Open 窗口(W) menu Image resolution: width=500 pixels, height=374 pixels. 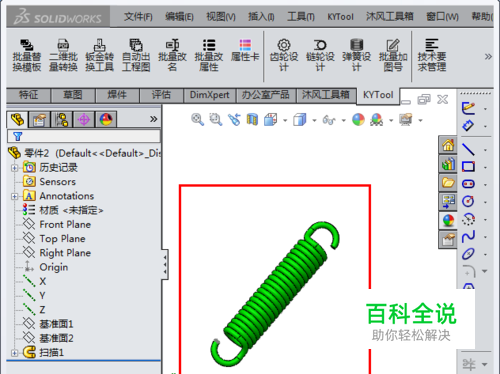pos(442,16)
